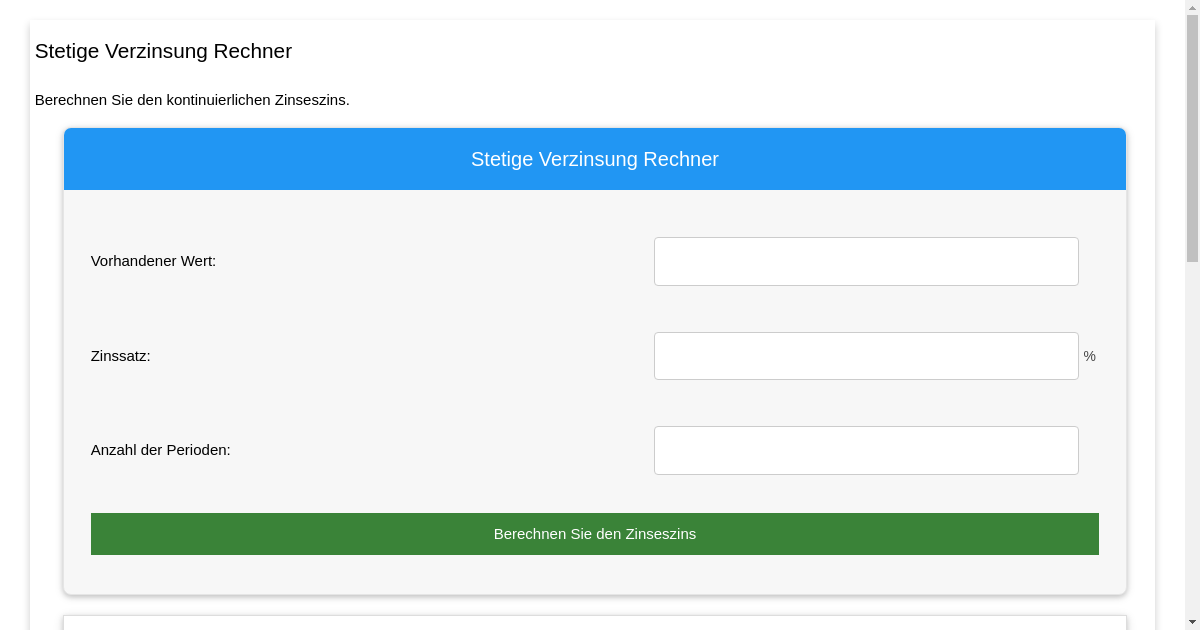
Task: Click the Anzahl der Perioden label
Action: tap(161, 450)
